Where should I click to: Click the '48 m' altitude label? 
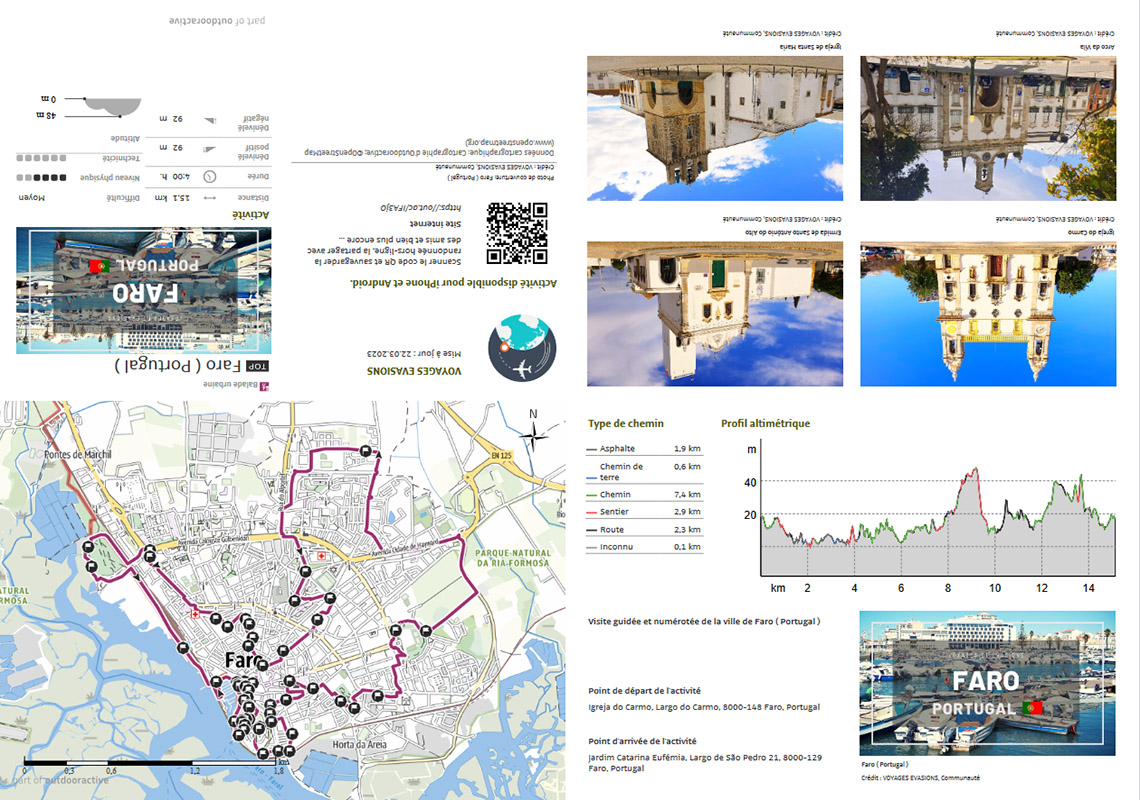pos(46,116)
